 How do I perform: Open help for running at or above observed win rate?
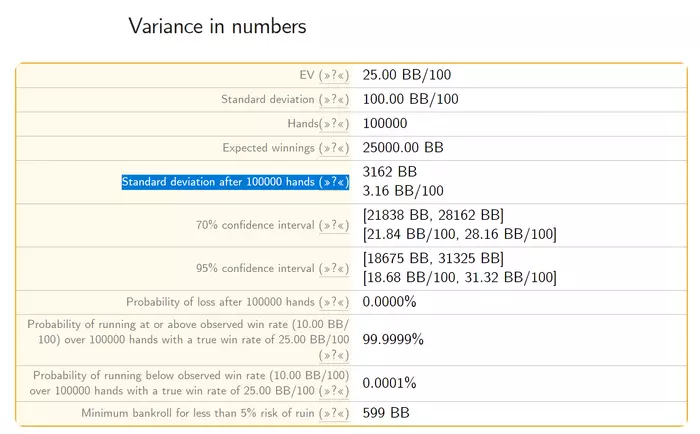(x=334, y=355)
